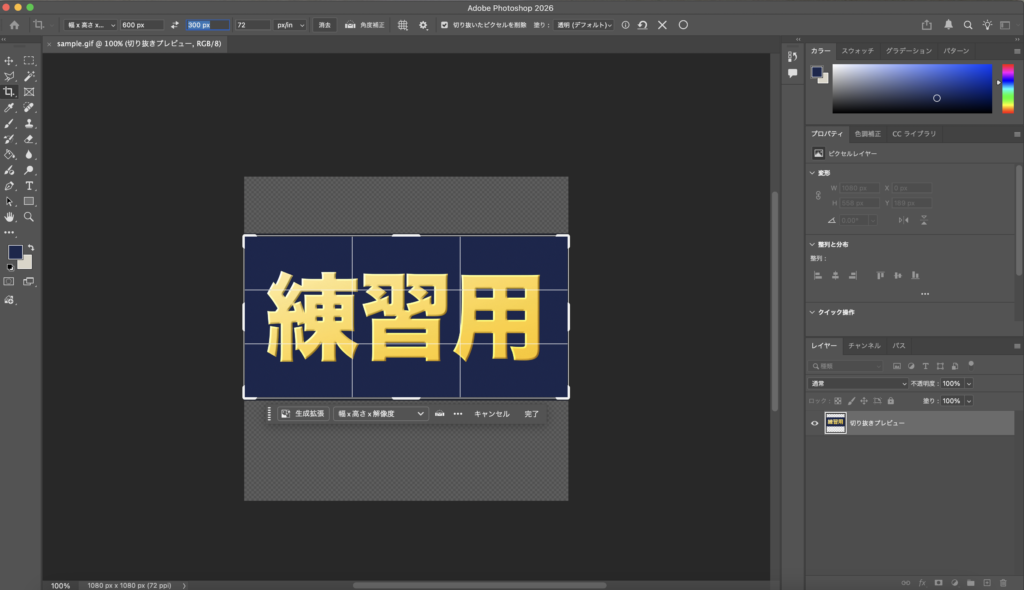Open the 通常 blend mode dropdown
The width and height of the screenshot is (1024, 590).
[x=857, y=383]
